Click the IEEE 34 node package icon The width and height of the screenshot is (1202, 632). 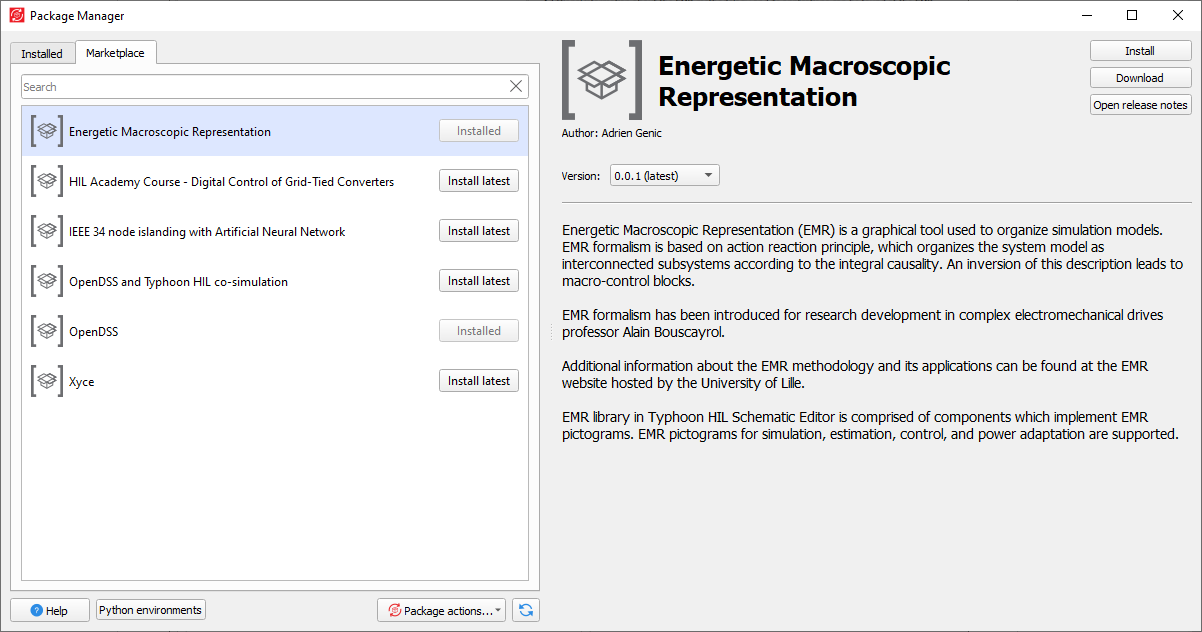click(45, 231)
